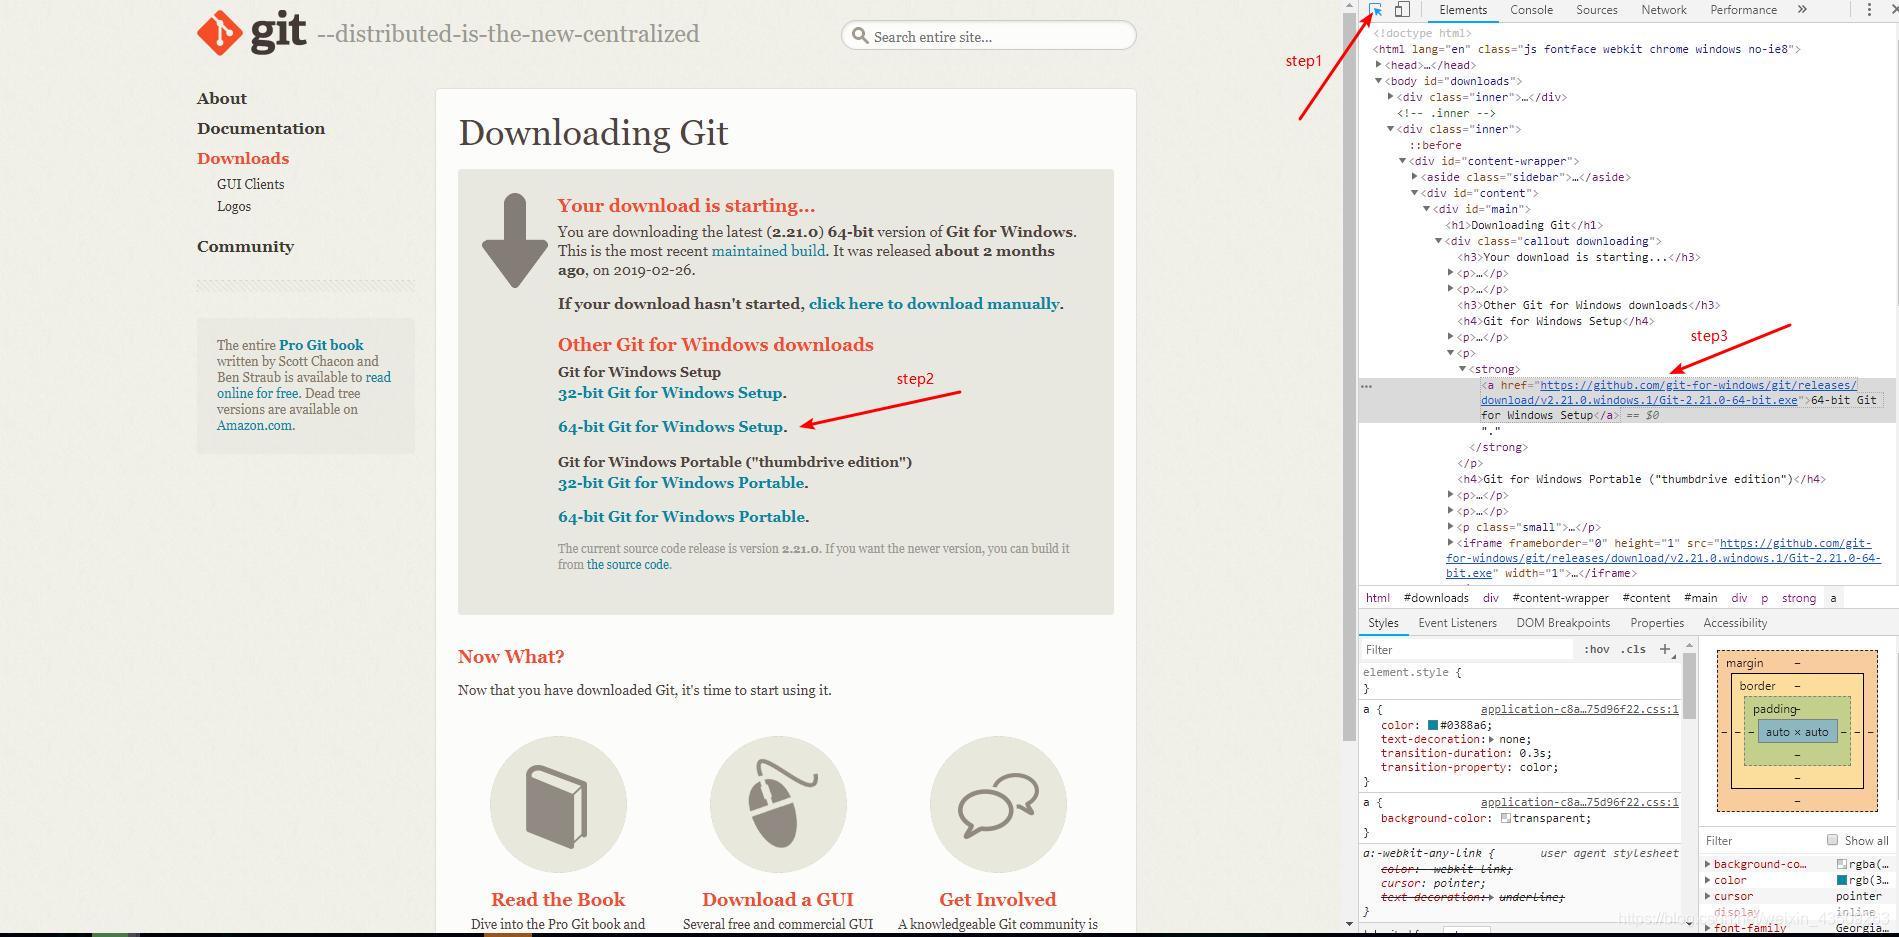
Task: Switch to the Sources tab
Action: pyautogui.click(x=1596, y=10)
